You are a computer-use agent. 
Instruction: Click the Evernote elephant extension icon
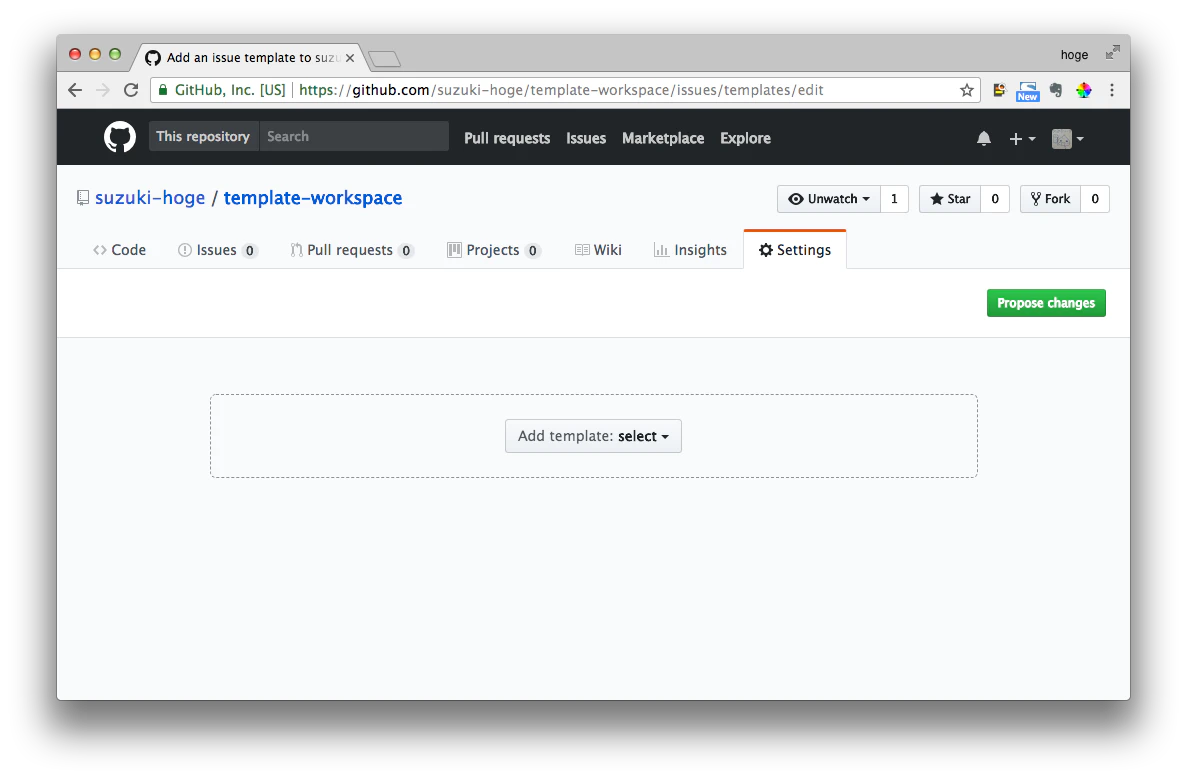point(1056,90)
